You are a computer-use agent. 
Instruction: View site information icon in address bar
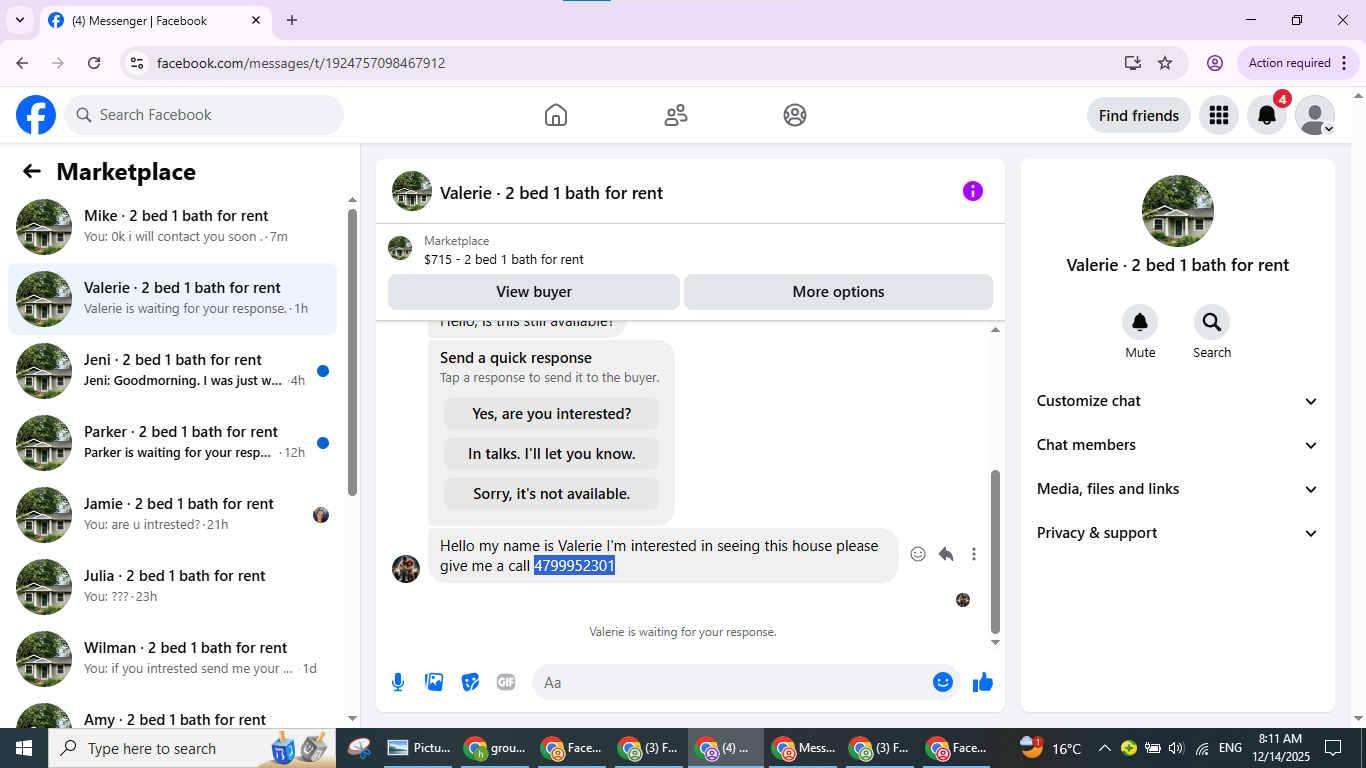coord(137,63)
